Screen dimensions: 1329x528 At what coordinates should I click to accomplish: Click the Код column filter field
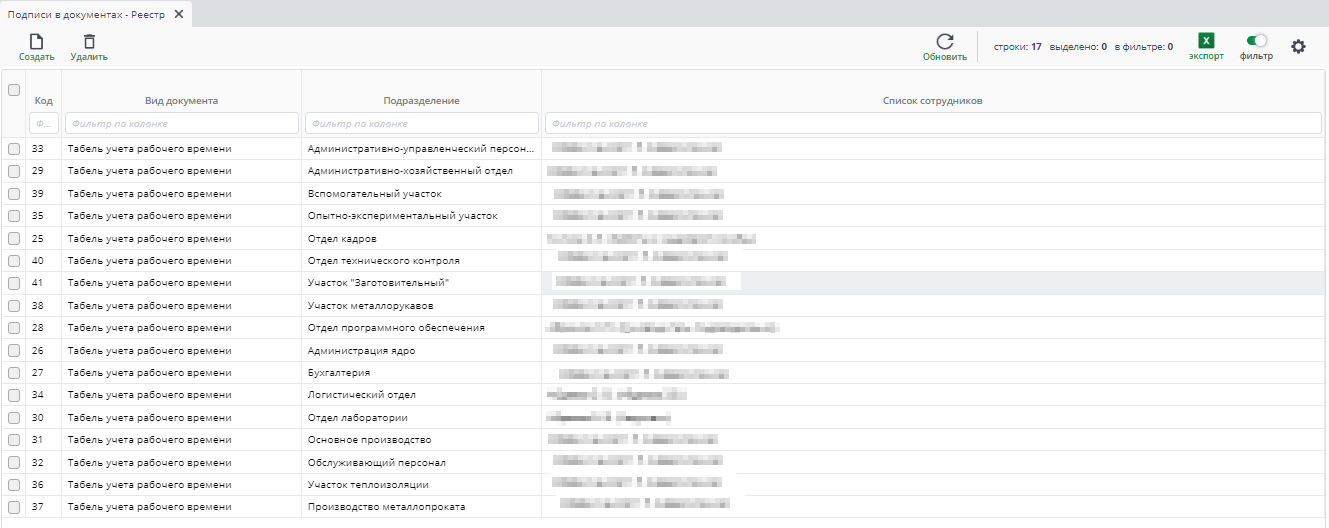(x=44, y=123)
